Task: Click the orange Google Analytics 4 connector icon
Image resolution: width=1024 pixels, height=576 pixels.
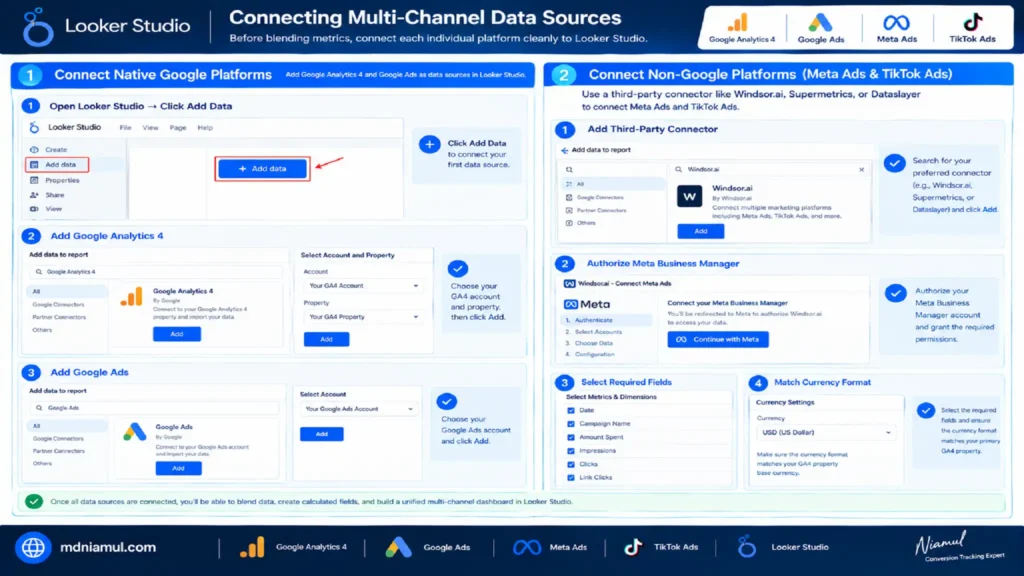Action: coord(132,297)
